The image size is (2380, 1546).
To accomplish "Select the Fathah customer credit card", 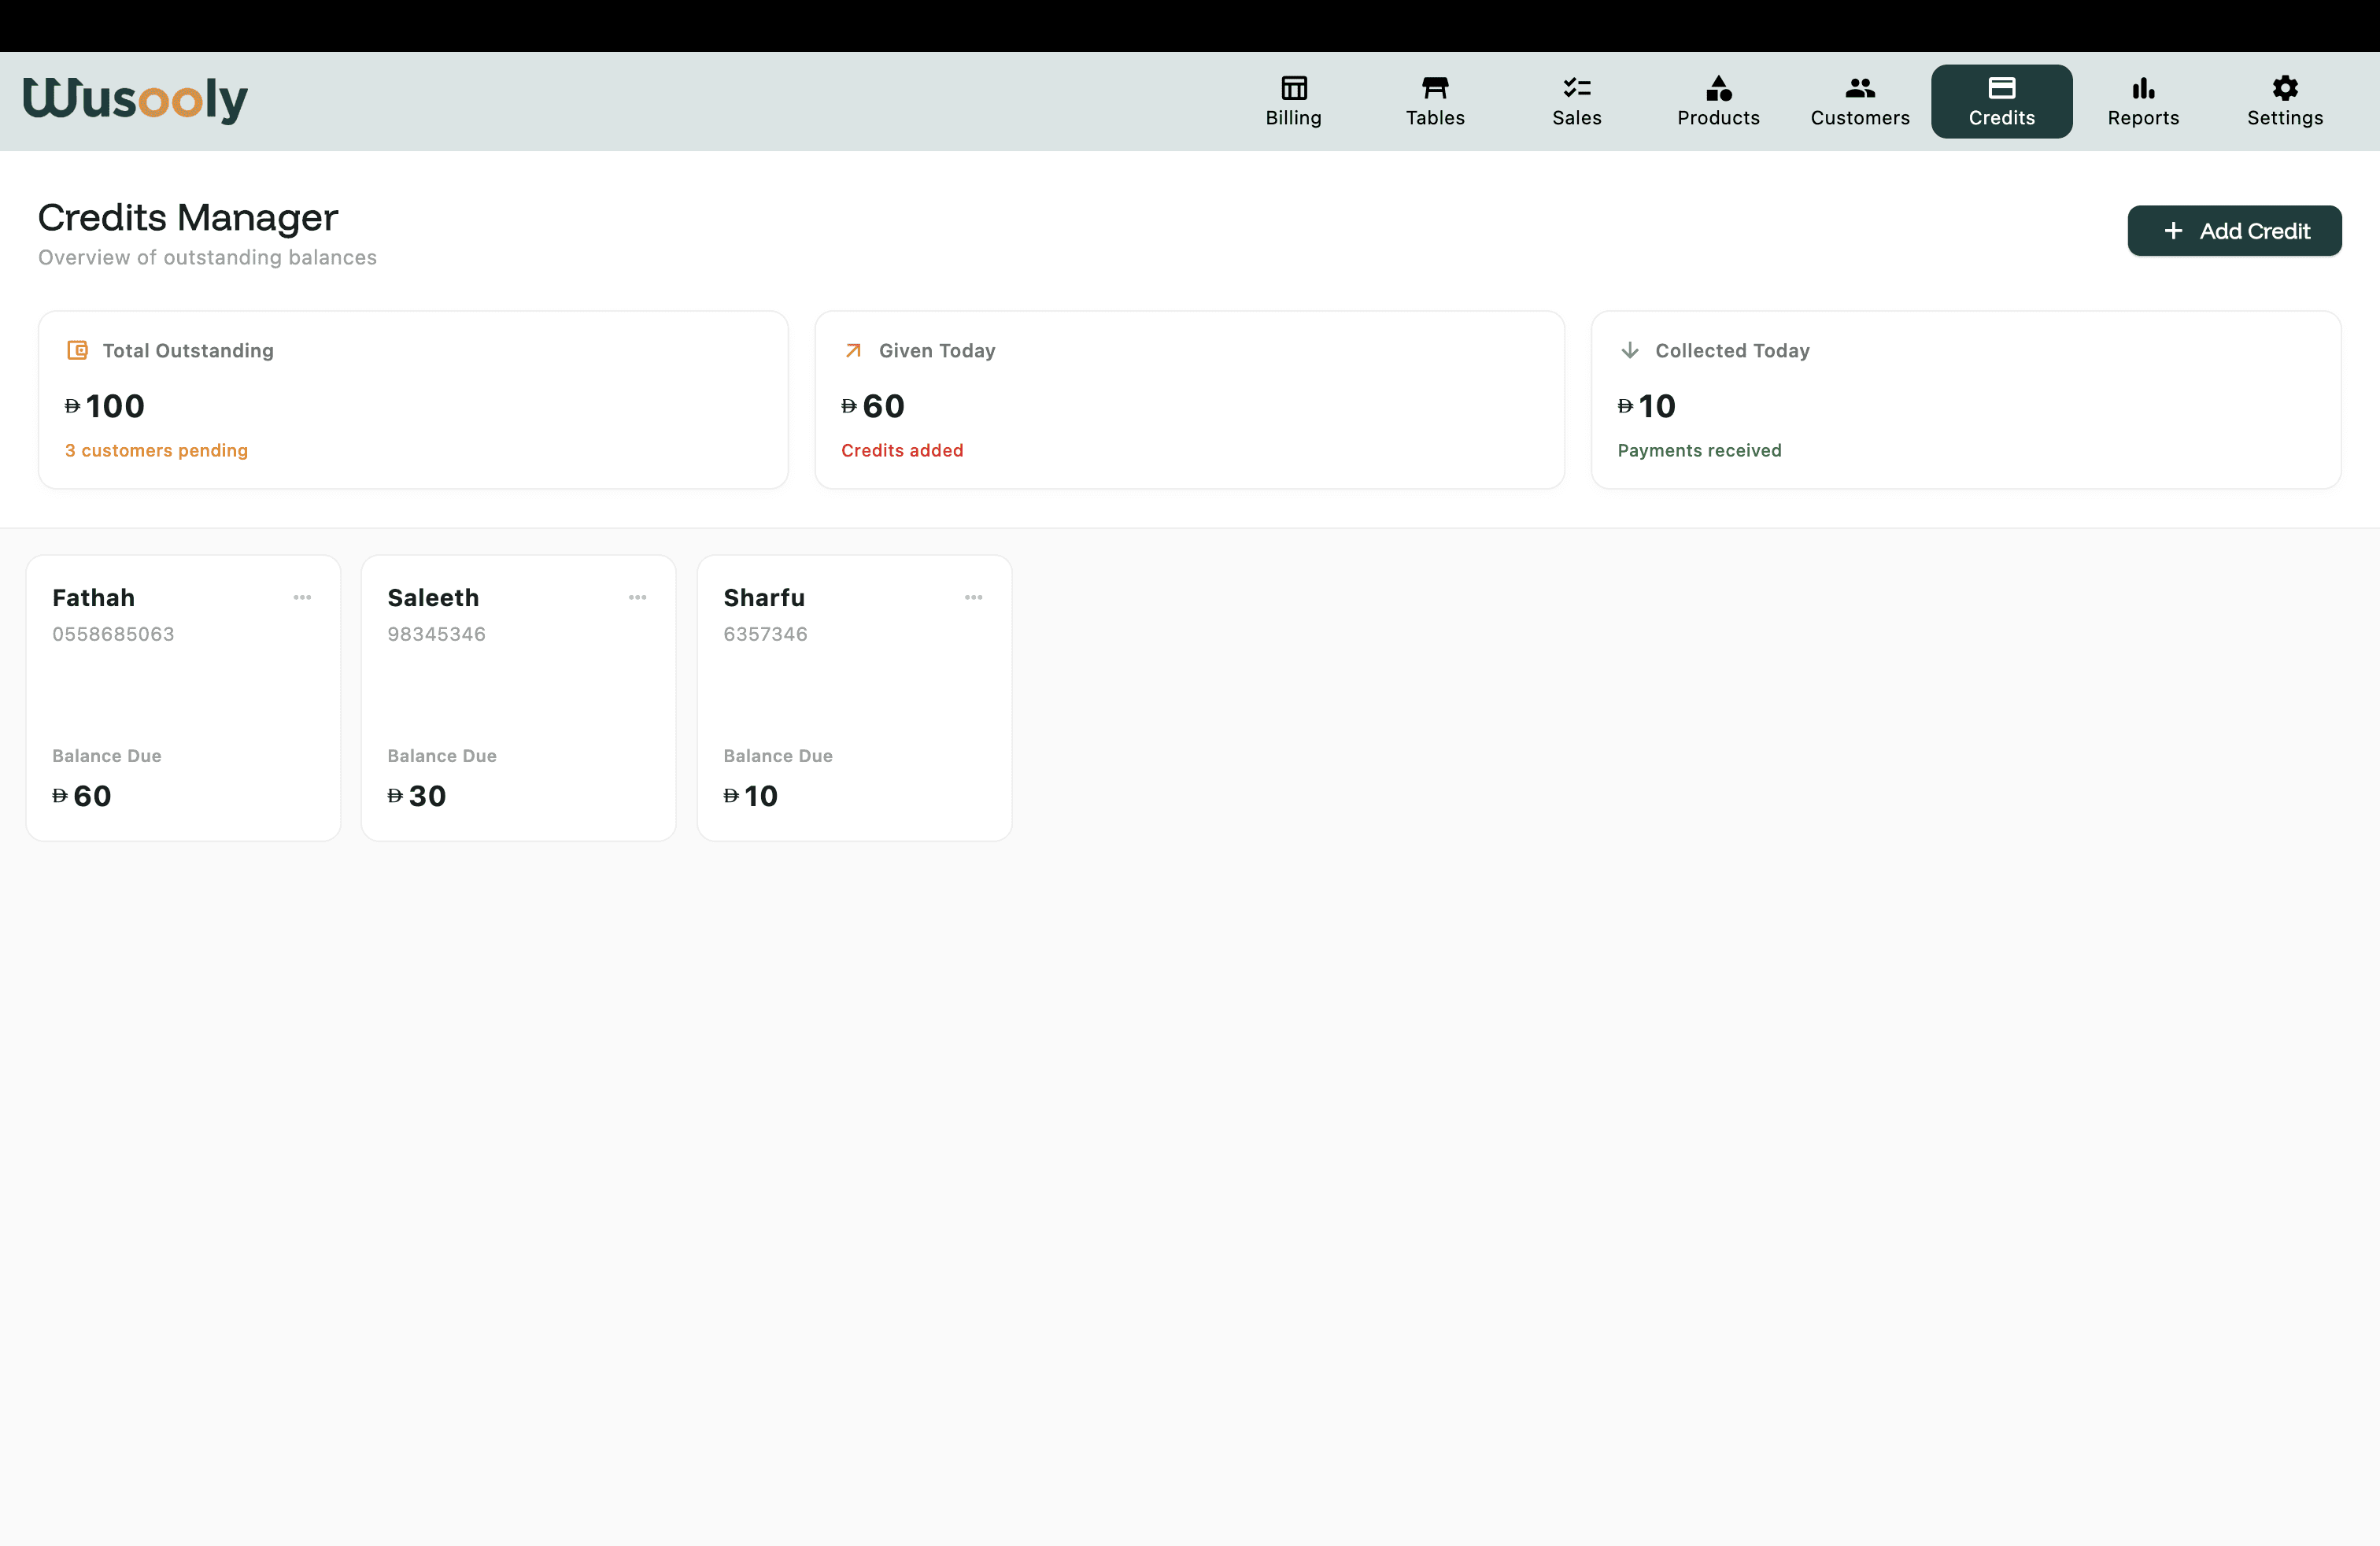I will (x=183, y=700).
